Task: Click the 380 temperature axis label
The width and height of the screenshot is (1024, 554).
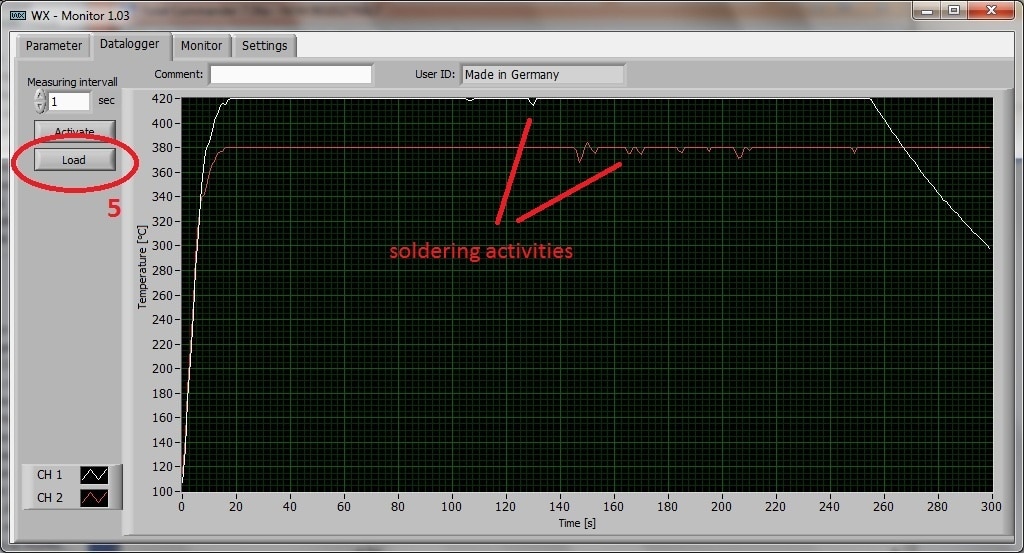Action: coord(162,148)
